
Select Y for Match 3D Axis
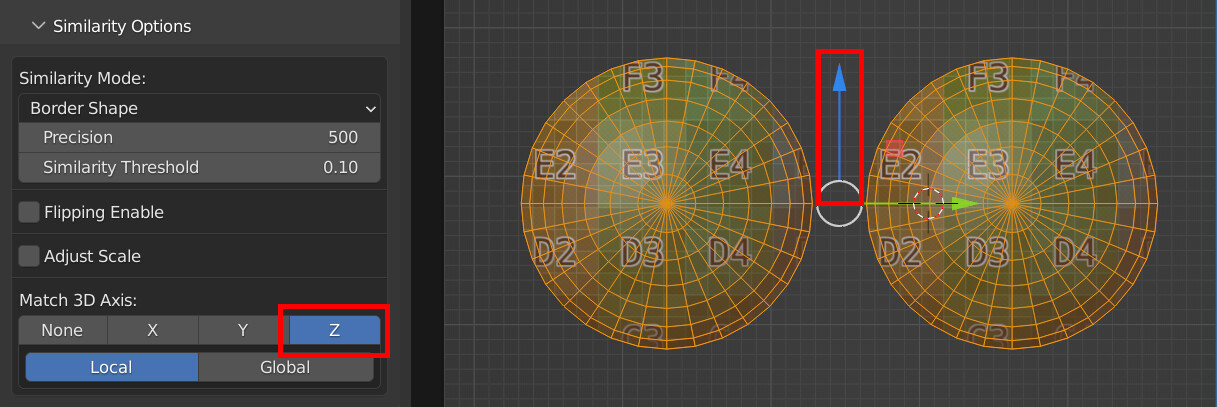243,330
